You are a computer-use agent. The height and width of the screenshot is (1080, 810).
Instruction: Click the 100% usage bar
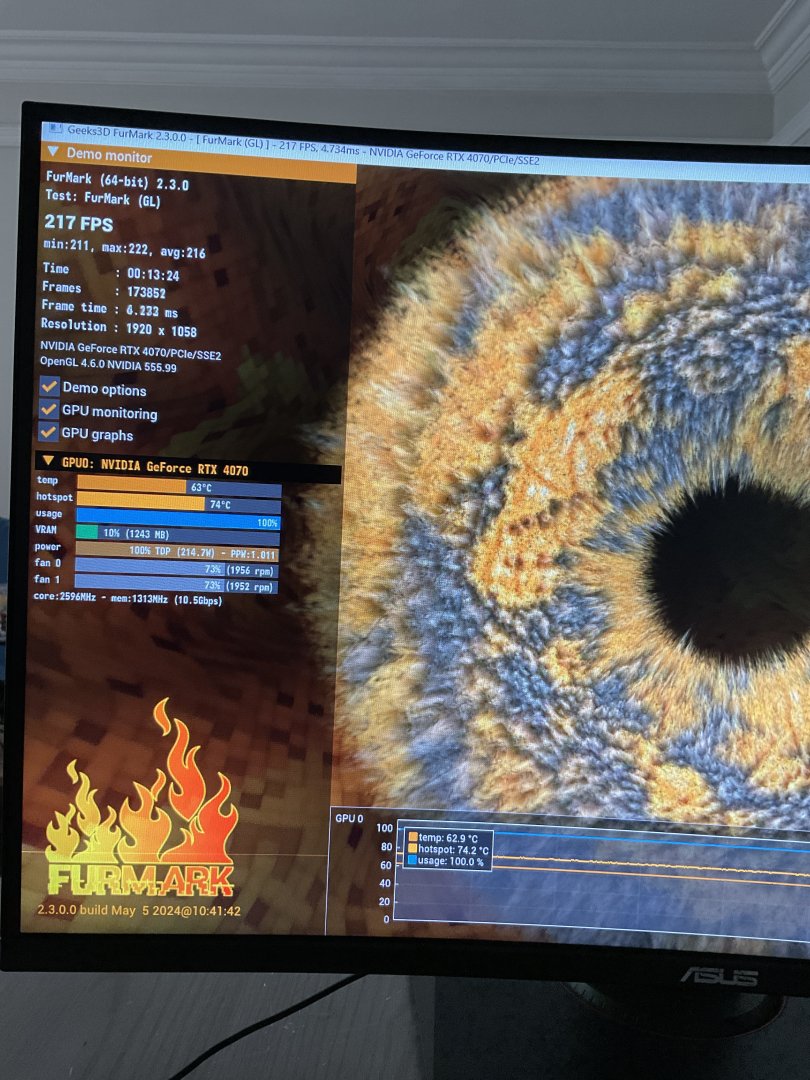[178, 521]
